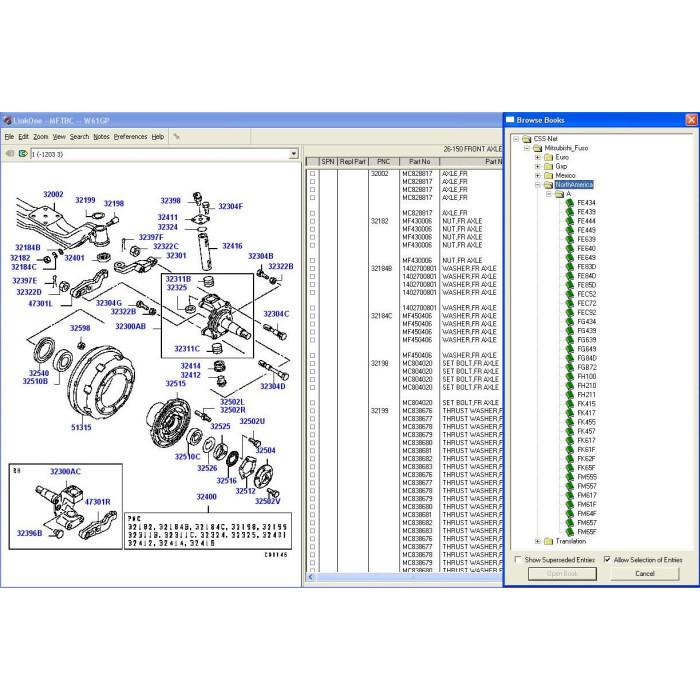This screenshot has height=700, width=700.
Task: Click the Part No column header
Action: [419, 162]
